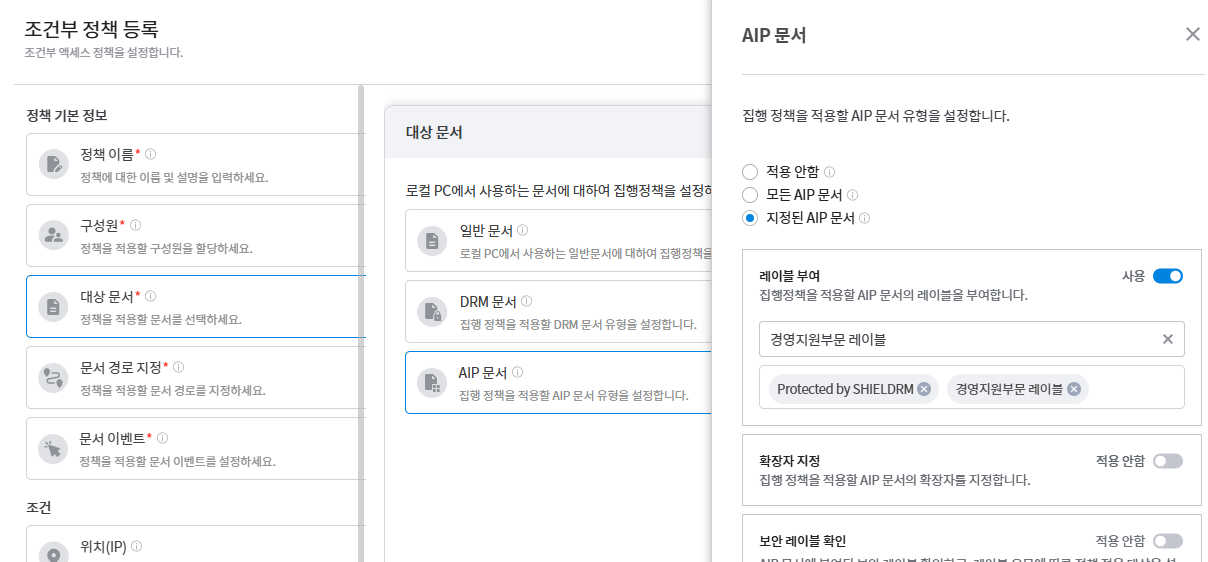Click the document event cursor icon

click(x=52, y=448)
